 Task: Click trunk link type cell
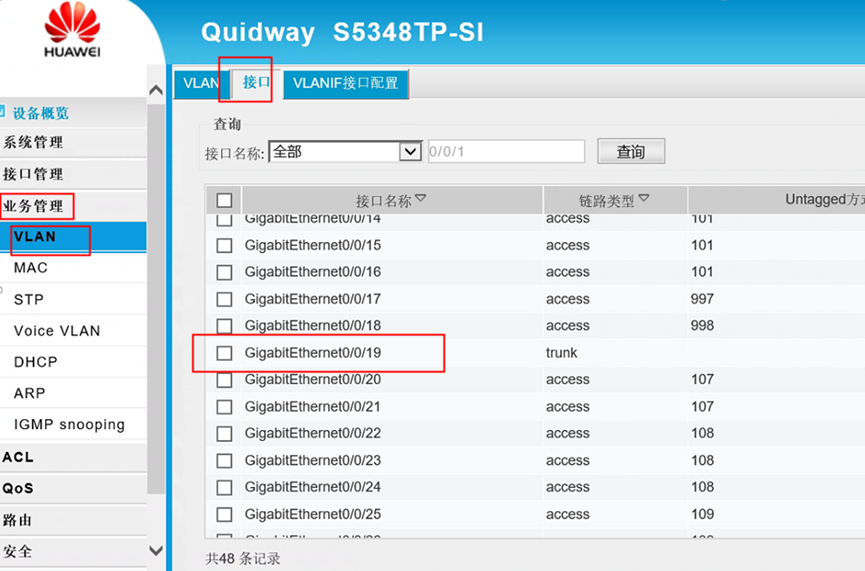tap(562, 353)
